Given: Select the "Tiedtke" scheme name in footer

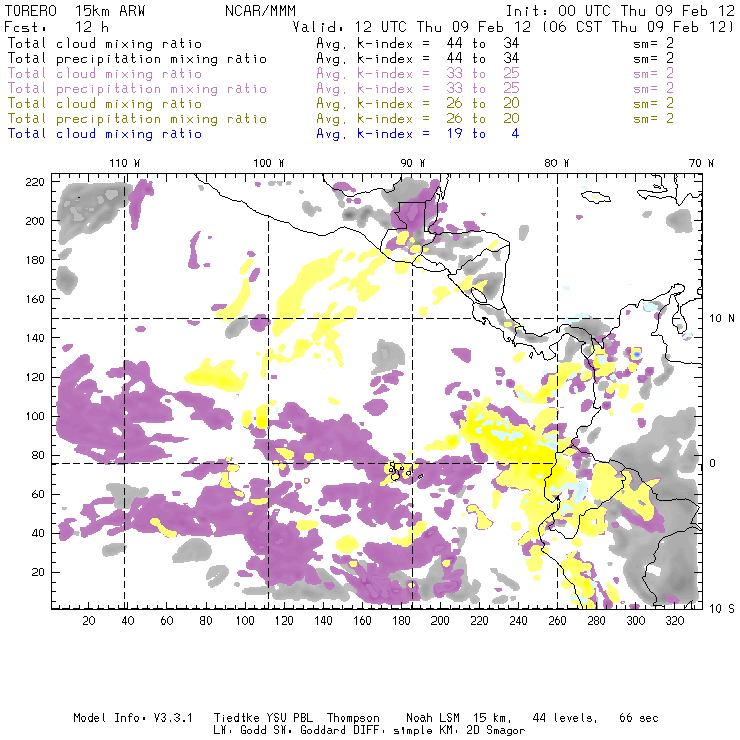Looking at the screenshot, I should (237, 718).
